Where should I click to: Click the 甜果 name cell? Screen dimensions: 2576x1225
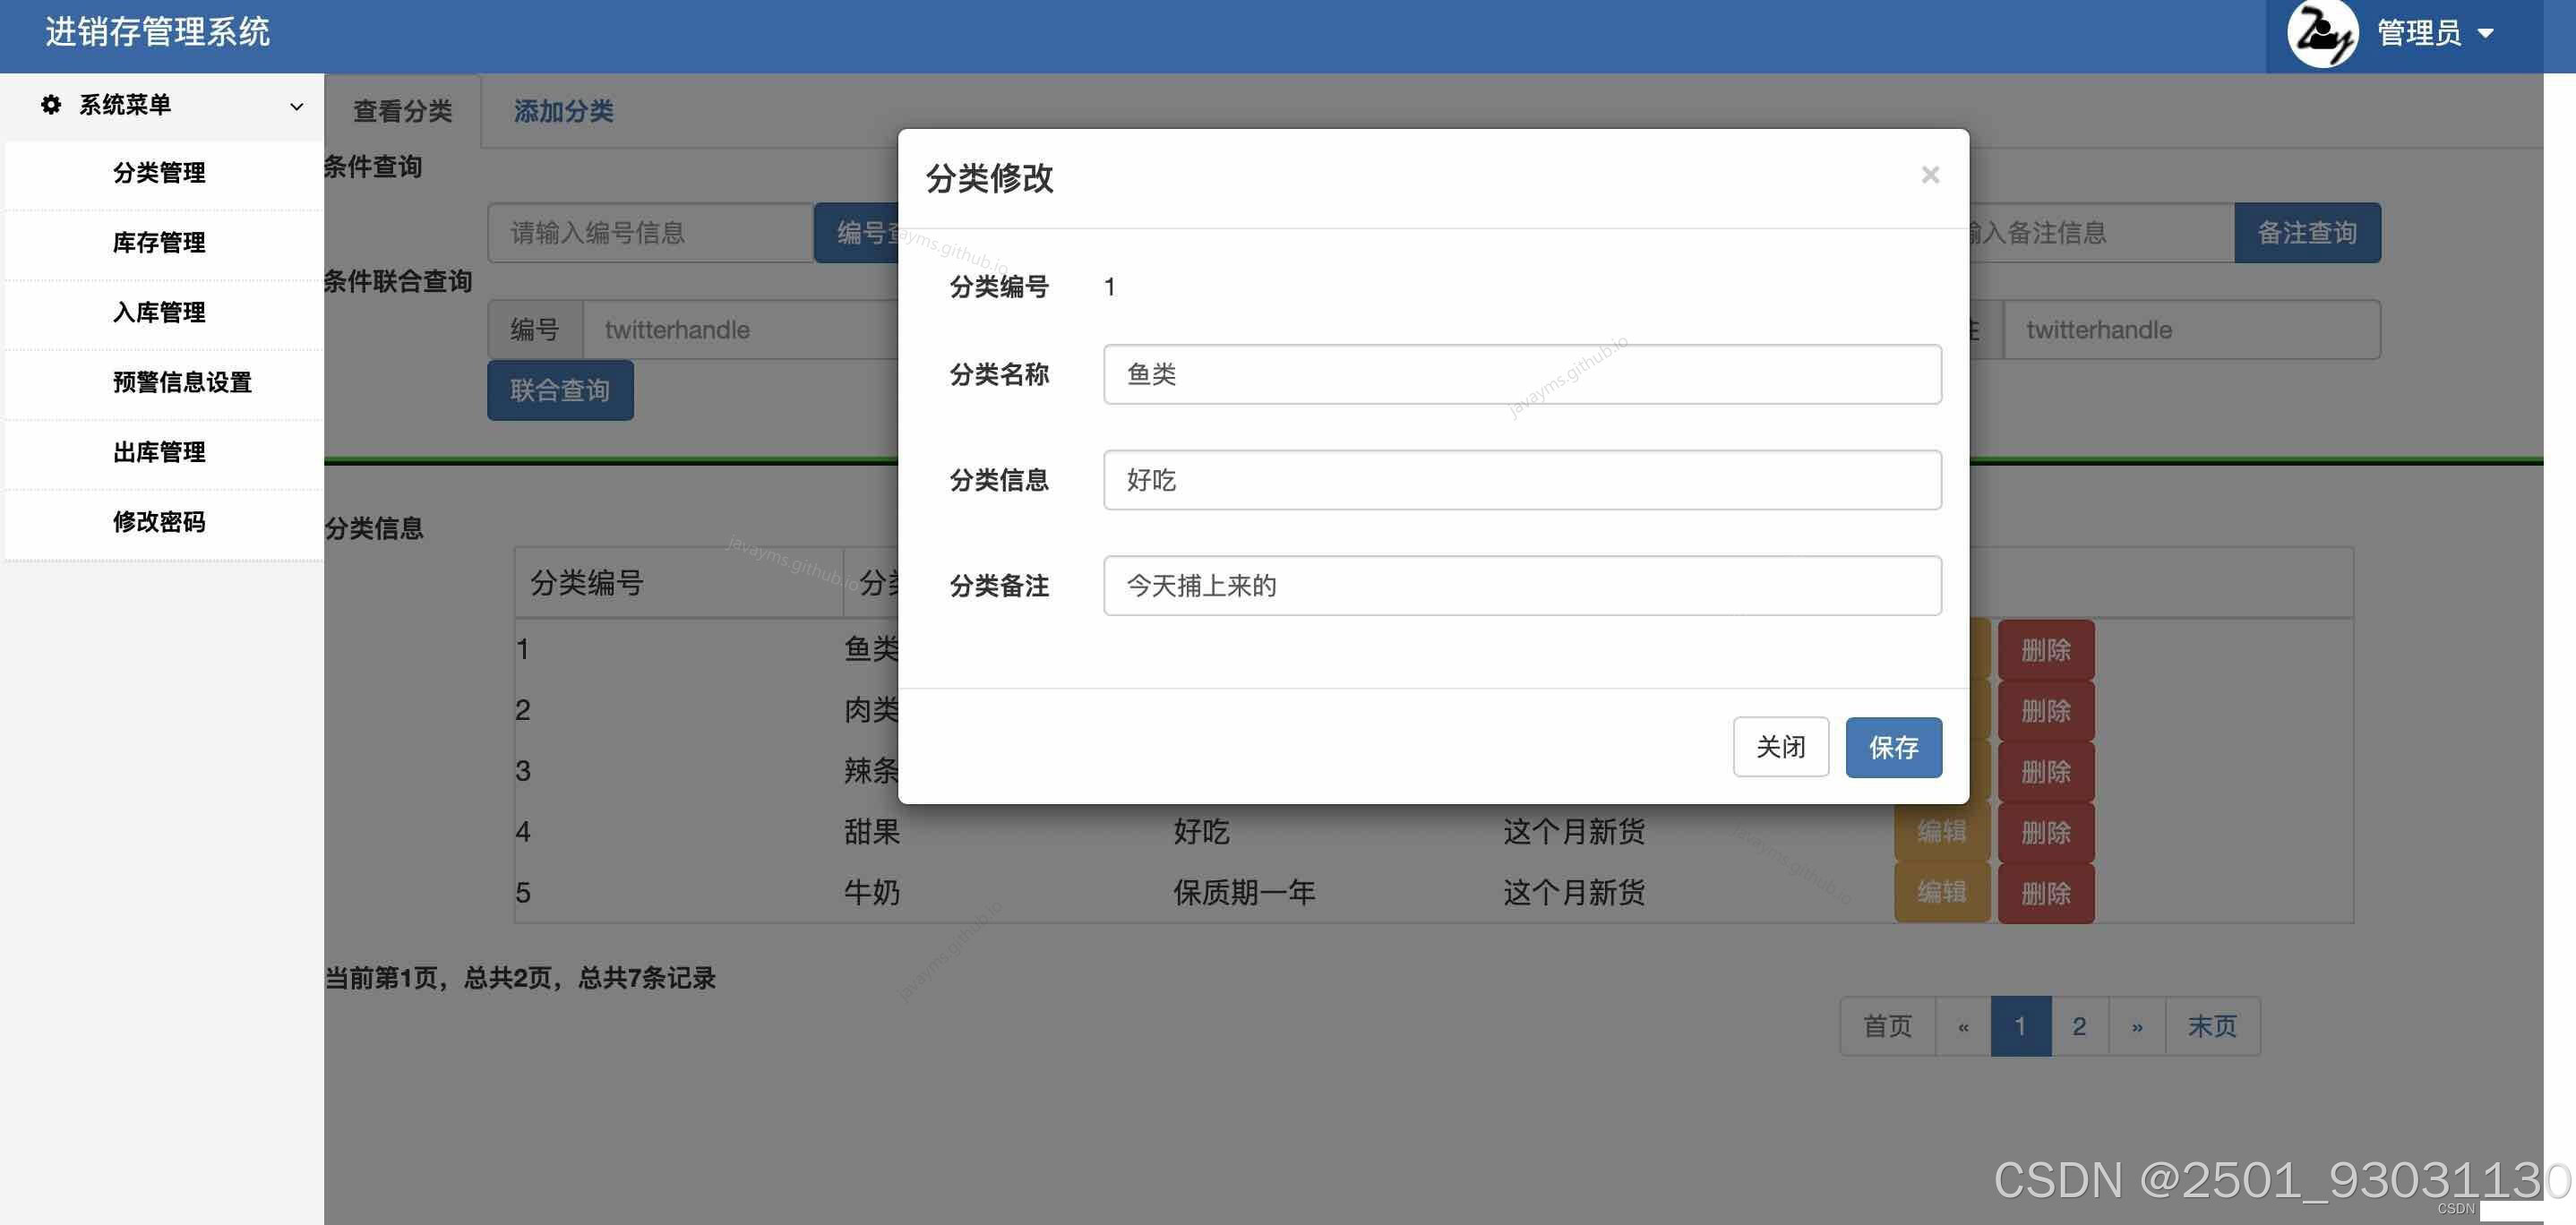pyautogui.click(x=872, y=831)
